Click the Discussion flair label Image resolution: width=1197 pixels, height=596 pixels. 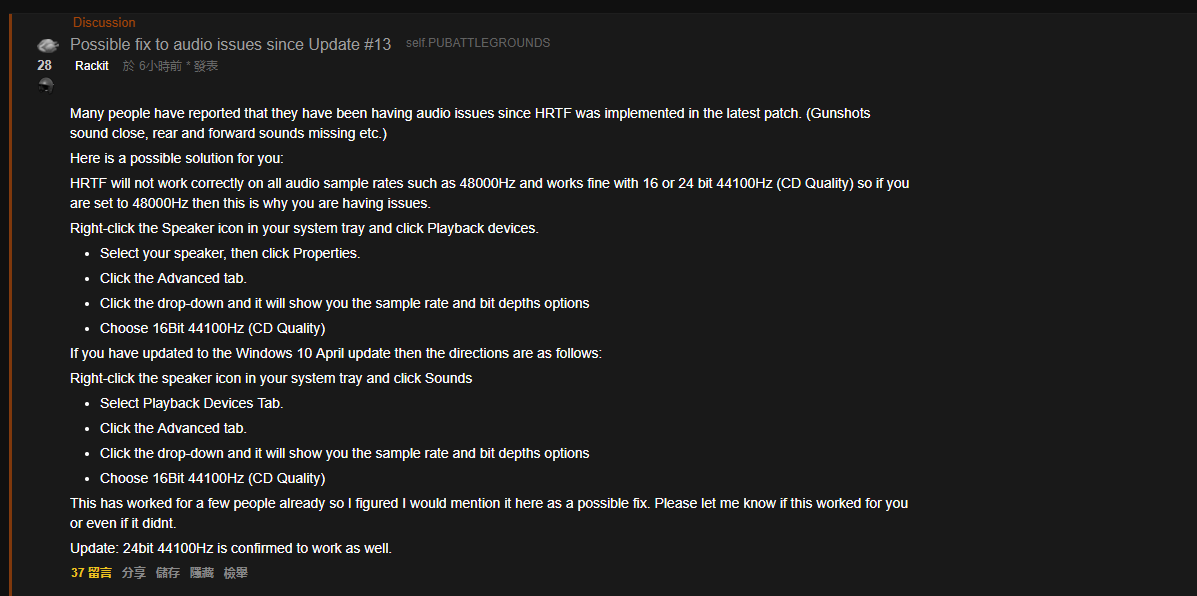[x=105, y=23]
